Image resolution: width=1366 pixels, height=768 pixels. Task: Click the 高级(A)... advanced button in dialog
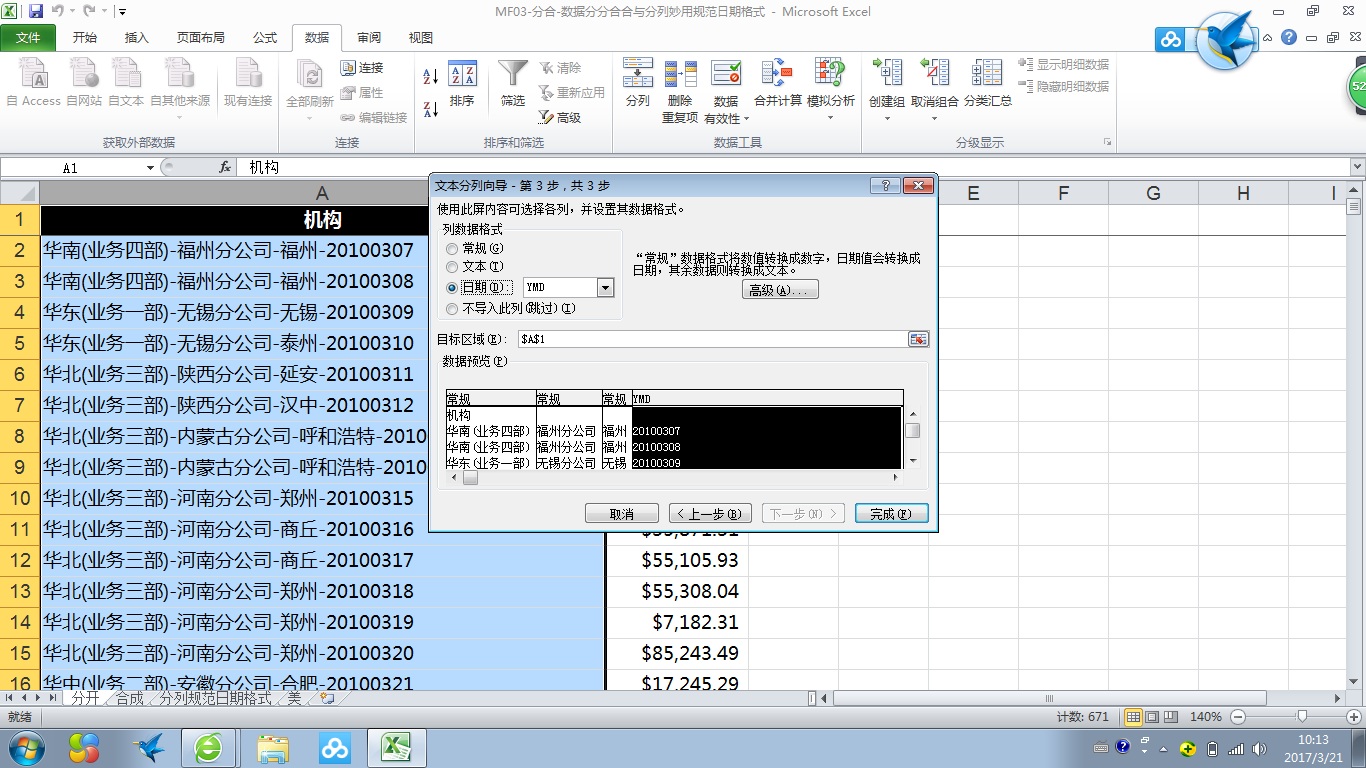[781, 289]
